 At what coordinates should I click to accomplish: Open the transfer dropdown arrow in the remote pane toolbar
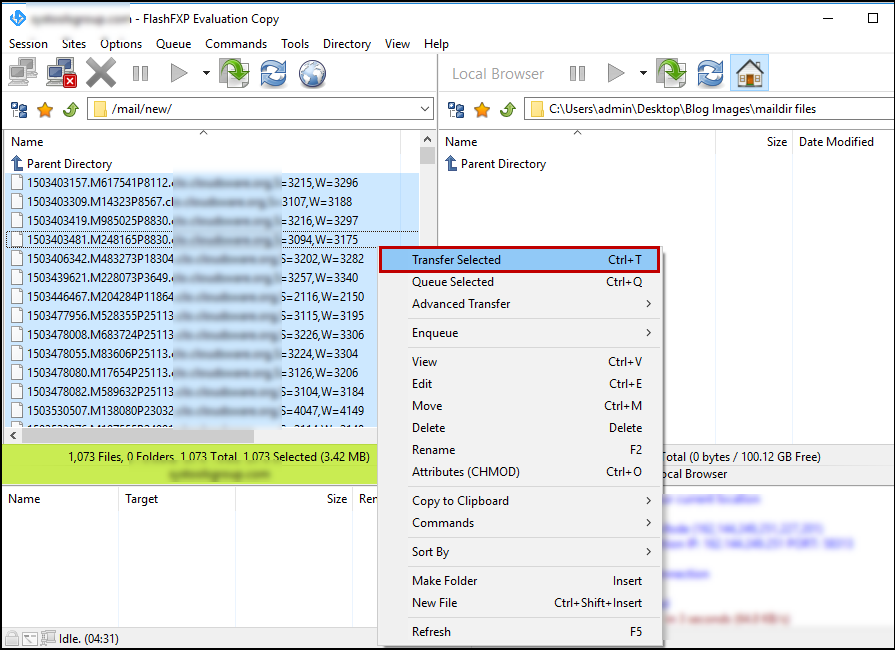pyautogui.click(x=206, y=73)
